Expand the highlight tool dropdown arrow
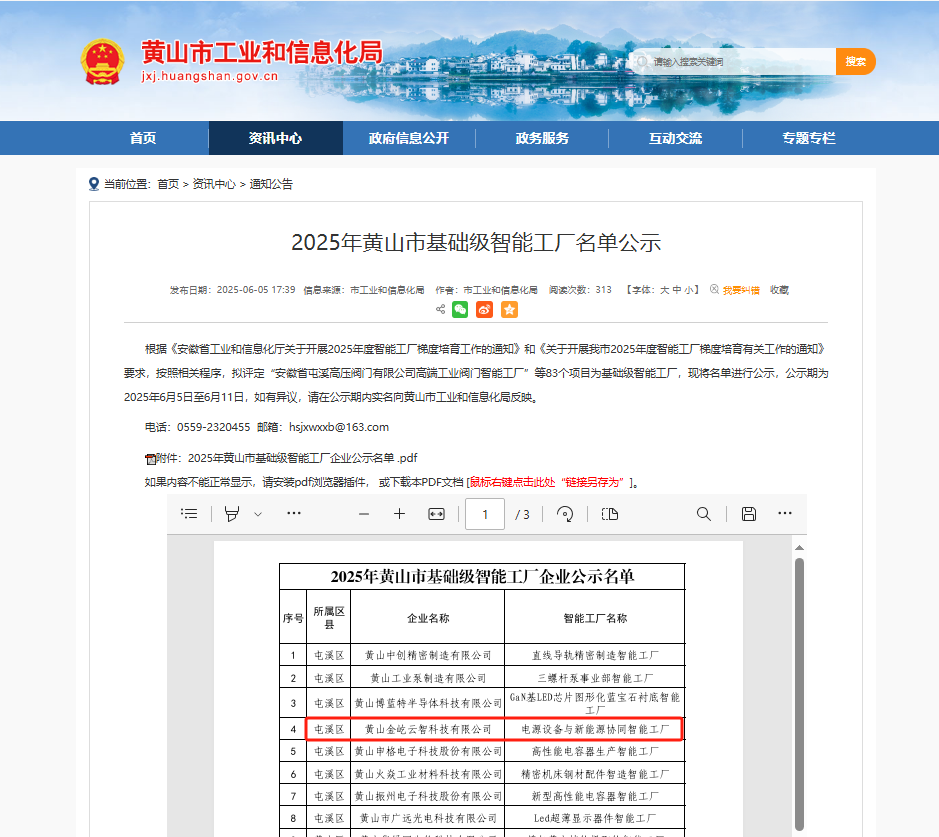Image resolution: width=939 pixels, height=837 pixels. point(258,514)
